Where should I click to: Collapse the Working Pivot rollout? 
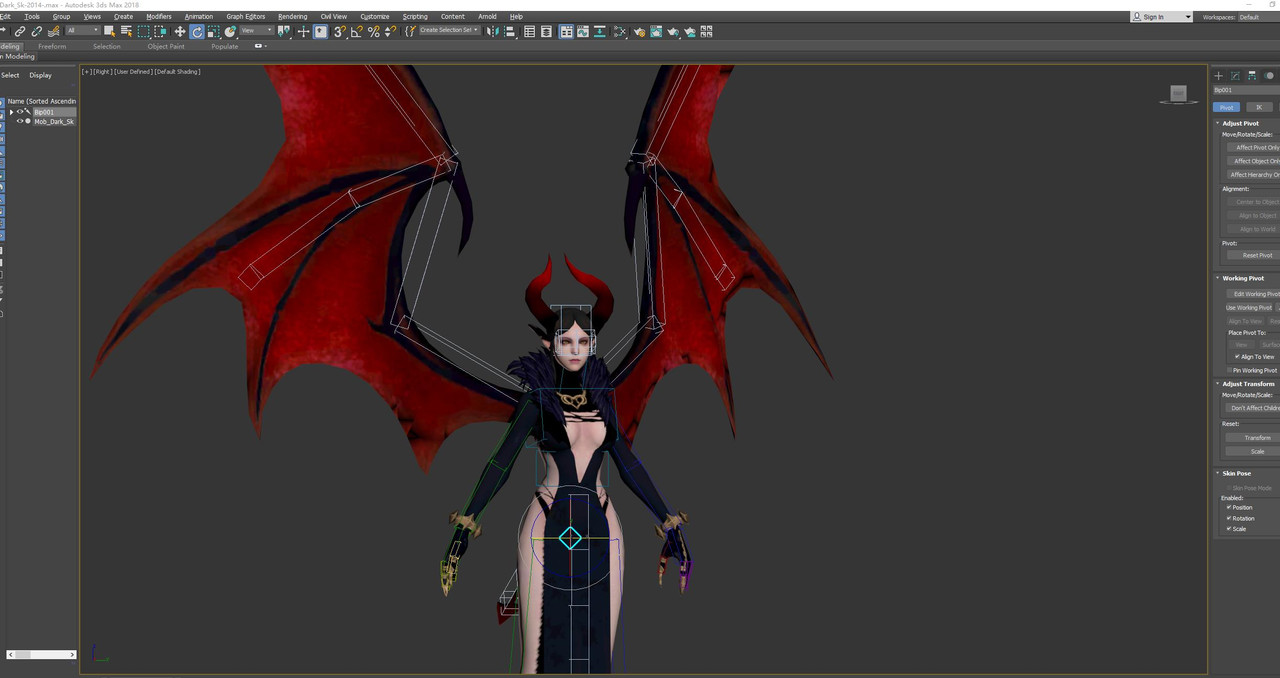pos(1243,278)
